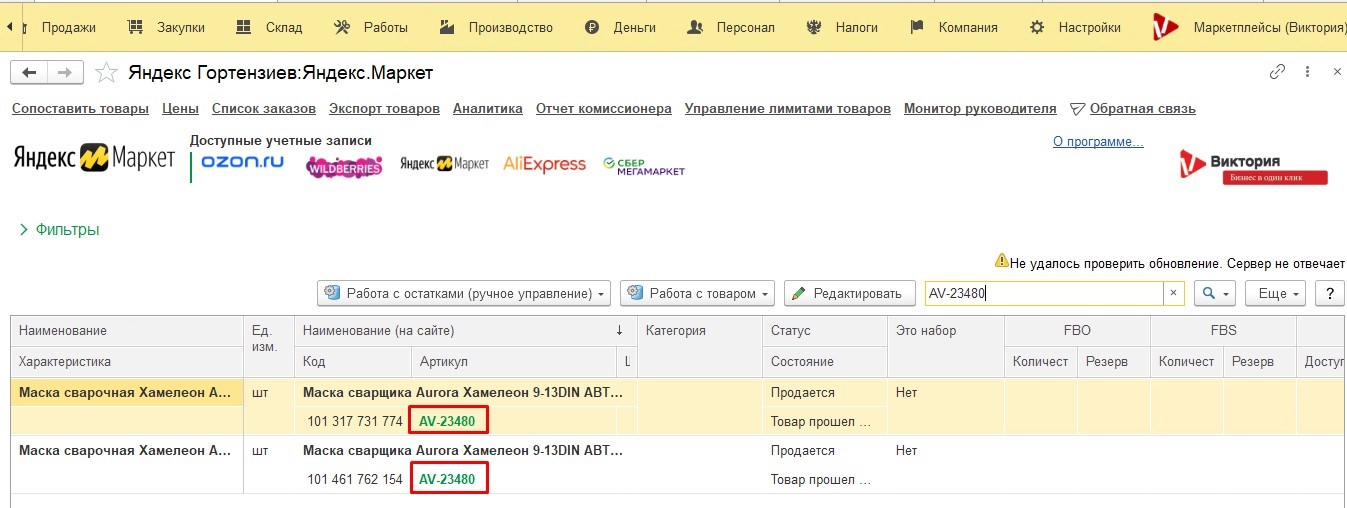Select code 101 461 762 154 cell
The height and width of the screenshot is (508, 1347).
pos(354,479)
